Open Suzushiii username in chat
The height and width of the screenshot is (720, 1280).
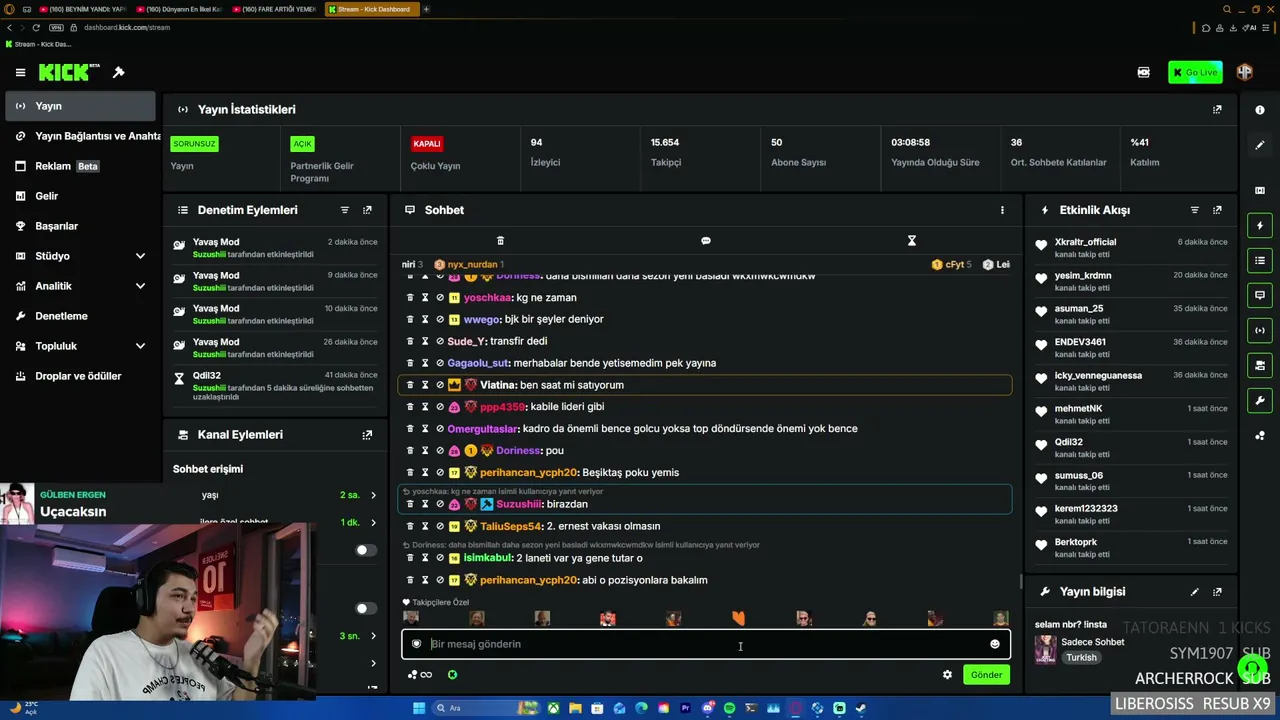pyautogui.click(x=519, y=504)
